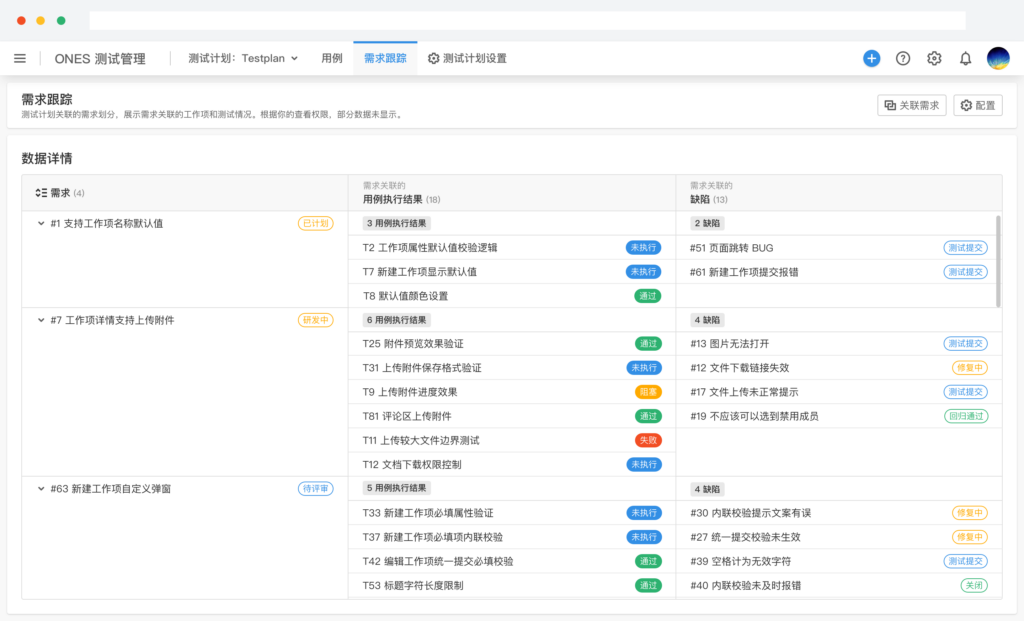Viewport: 1024px width, 621px height.
Task: Open the 测试计划: Testplan dropdown
Action: point(243,58)
